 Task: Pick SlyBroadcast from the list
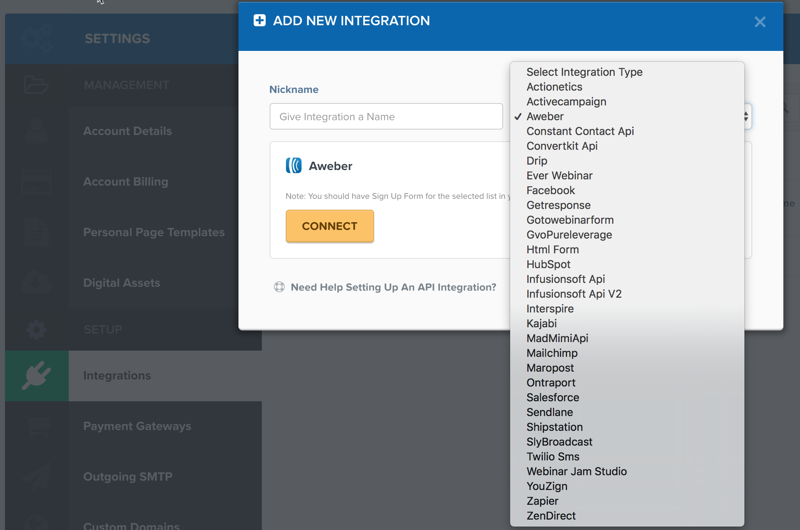[627, 442]
